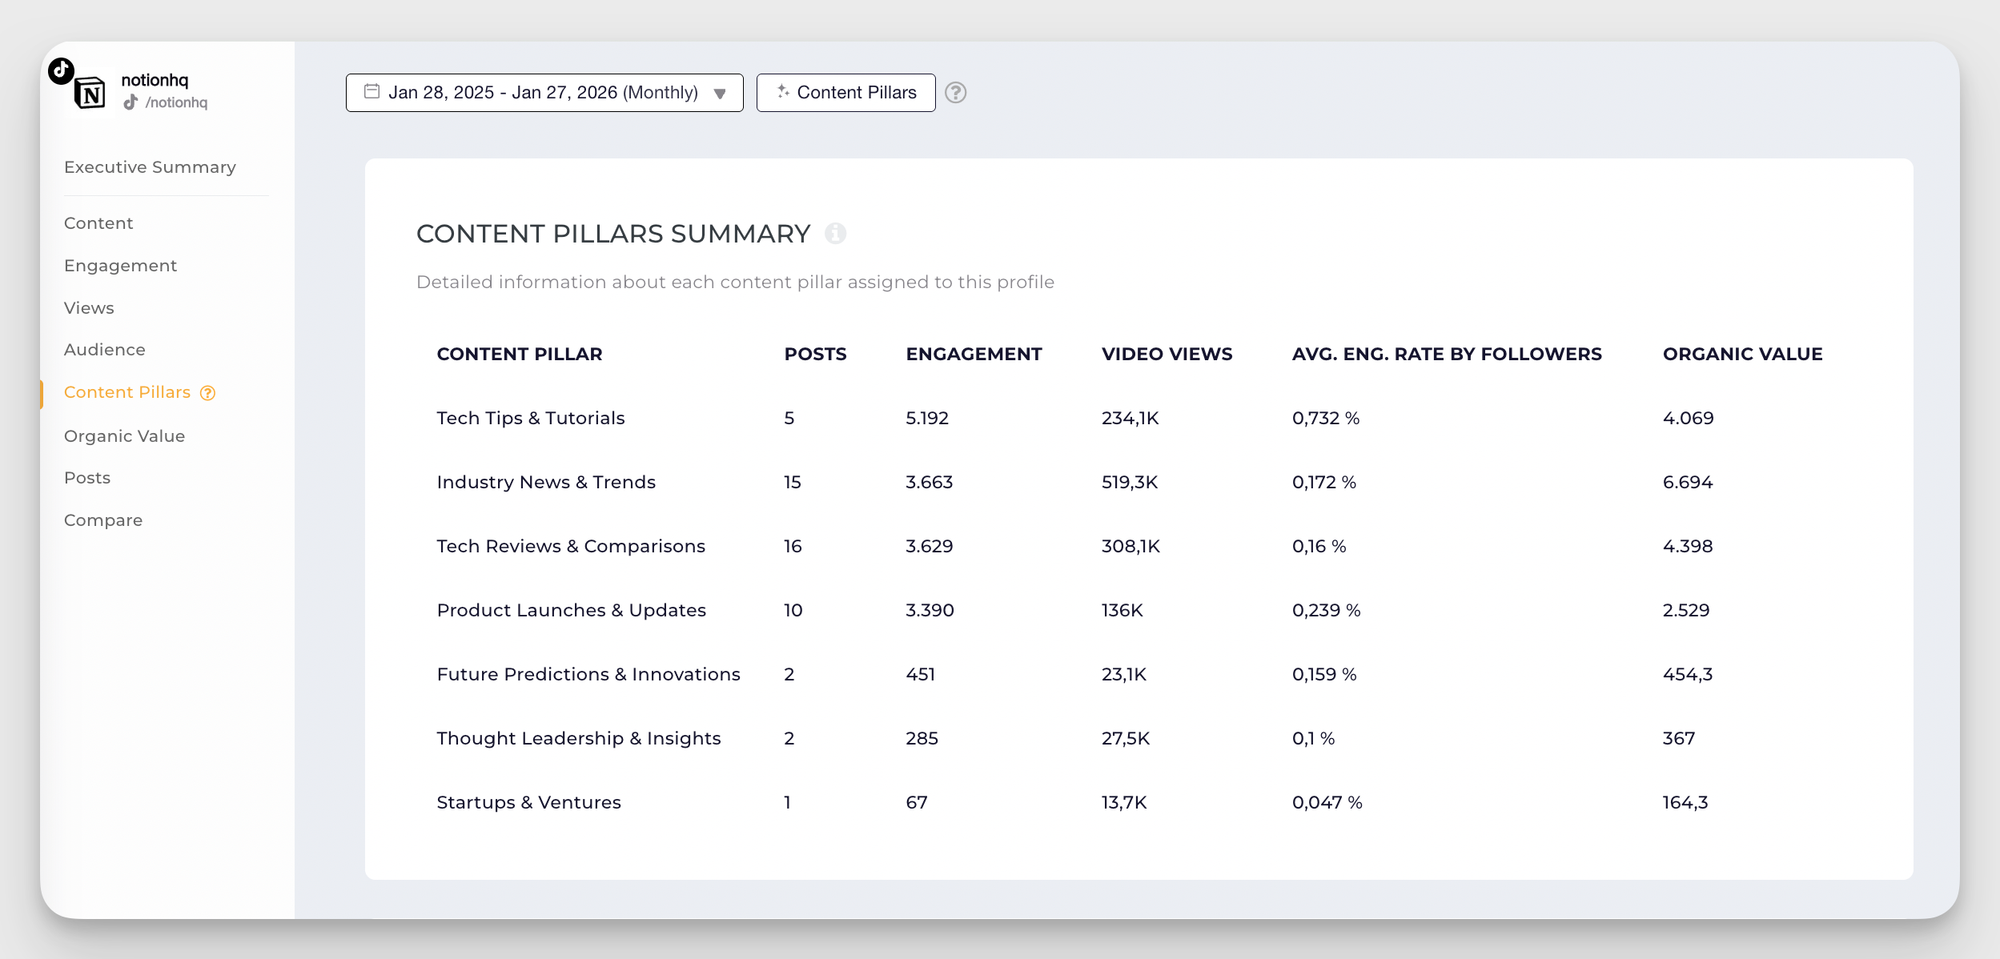Select the Tech Tips & Tutorials row
The height and width of the screenshot is (959, 2000).
[530, 418]
